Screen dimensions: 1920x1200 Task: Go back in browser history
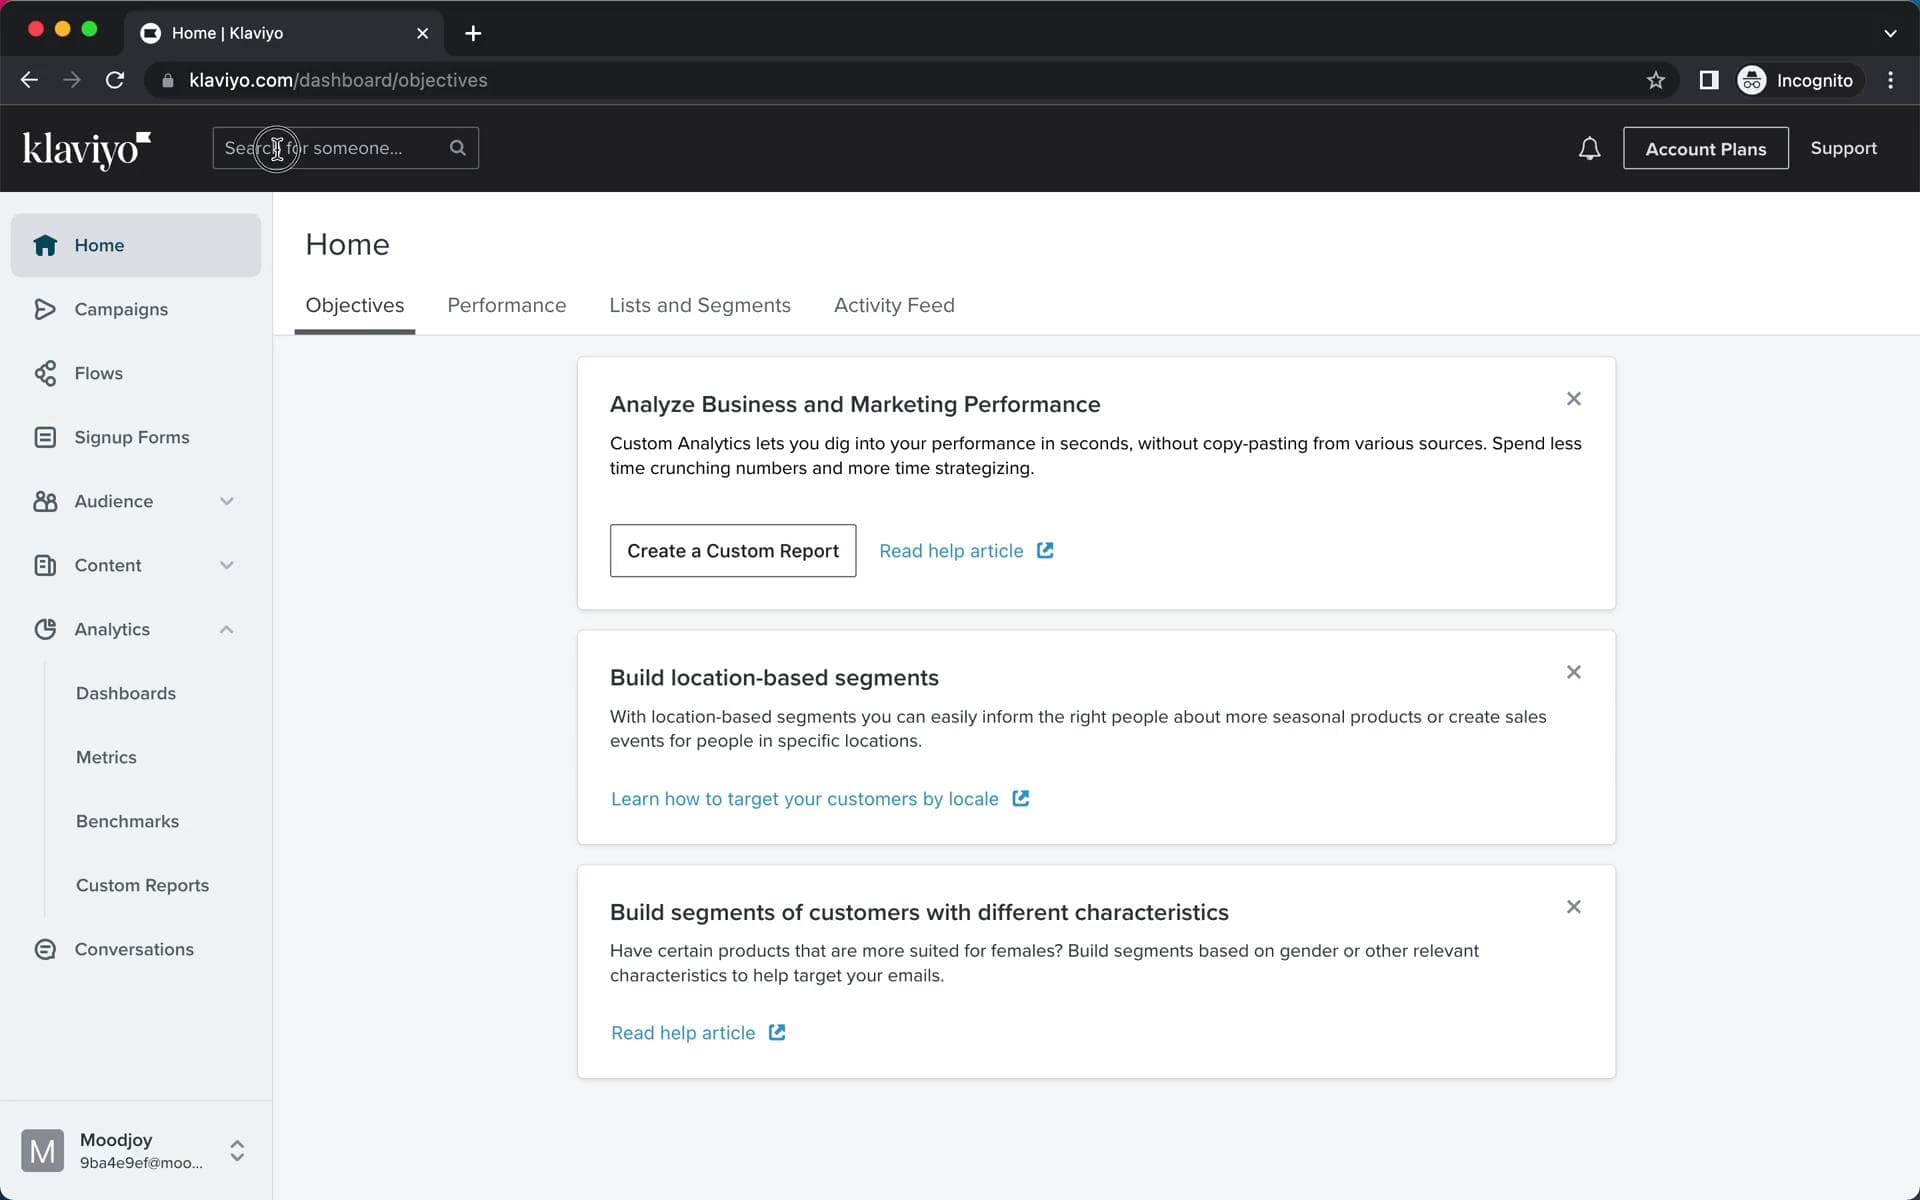click(29, 80)
